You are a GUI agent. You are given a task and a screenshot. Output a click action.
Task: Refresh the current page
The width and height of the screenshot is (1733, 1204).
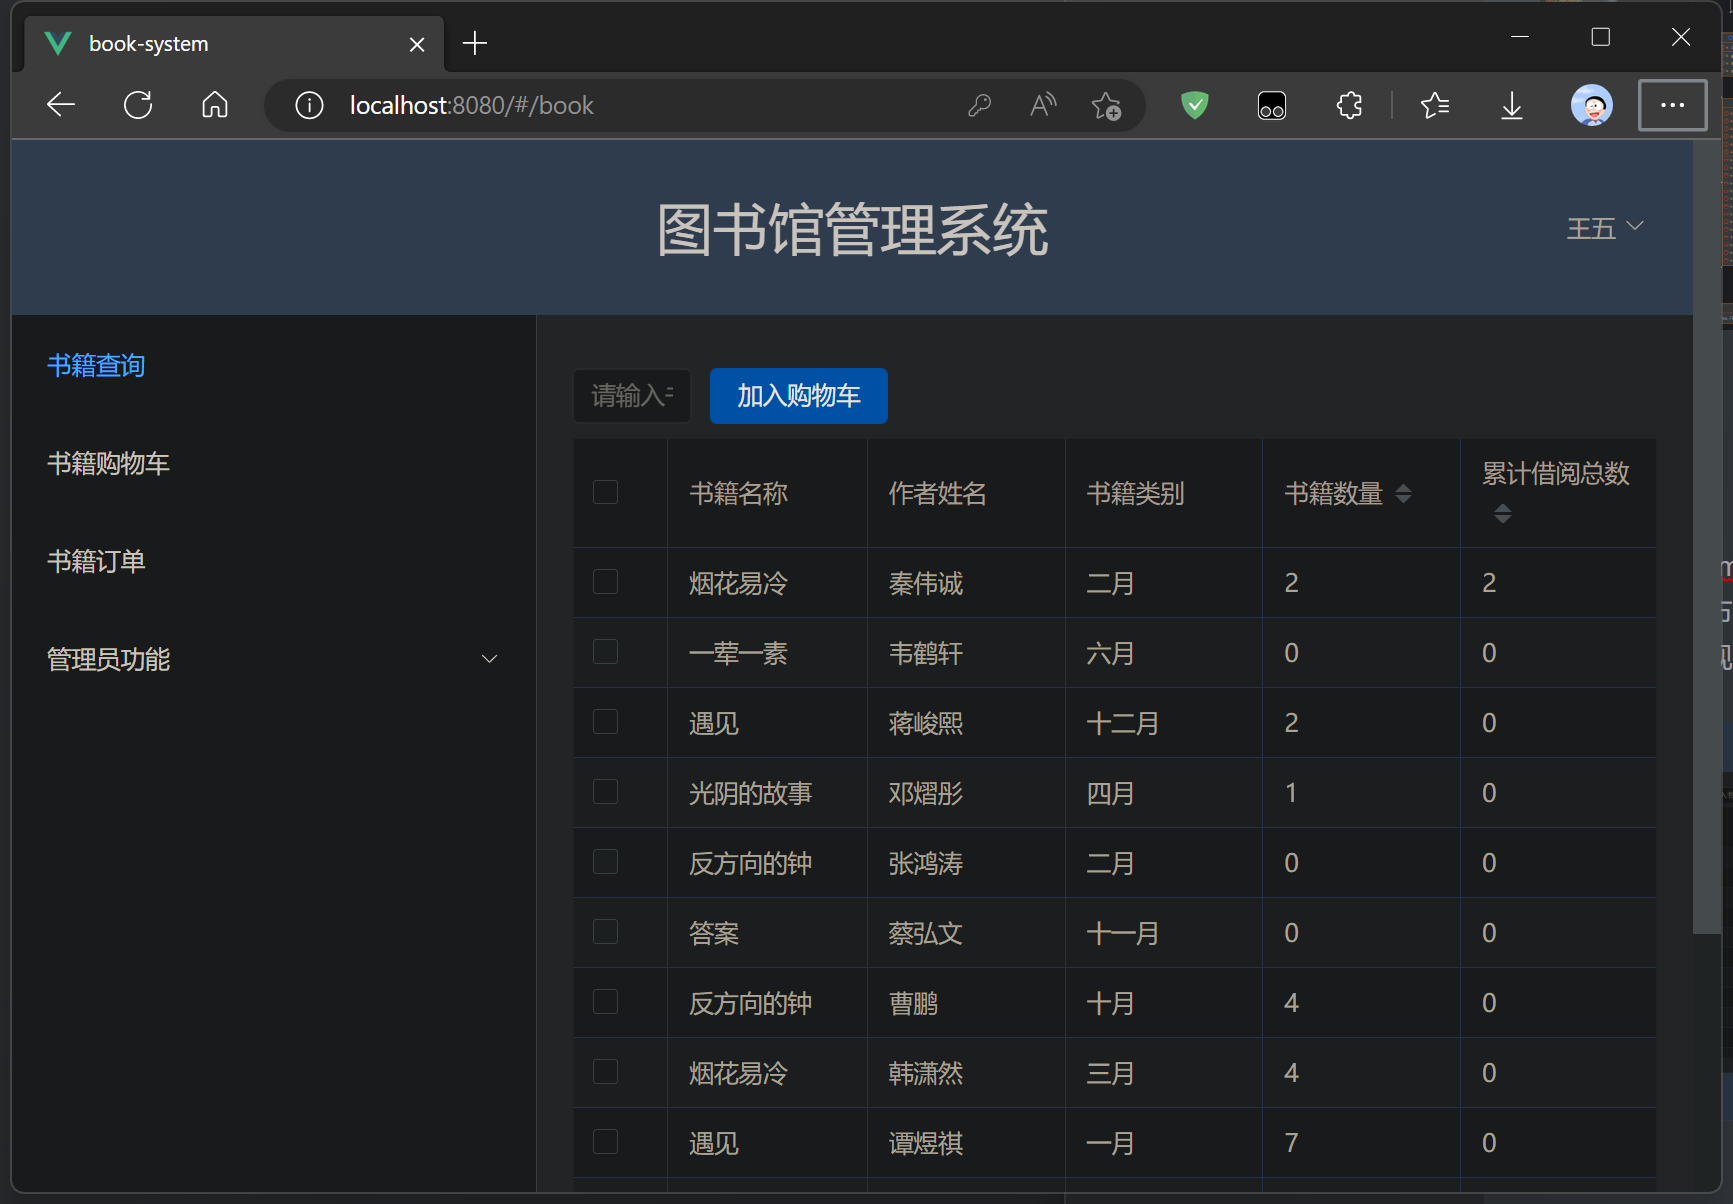coord(138,105)
